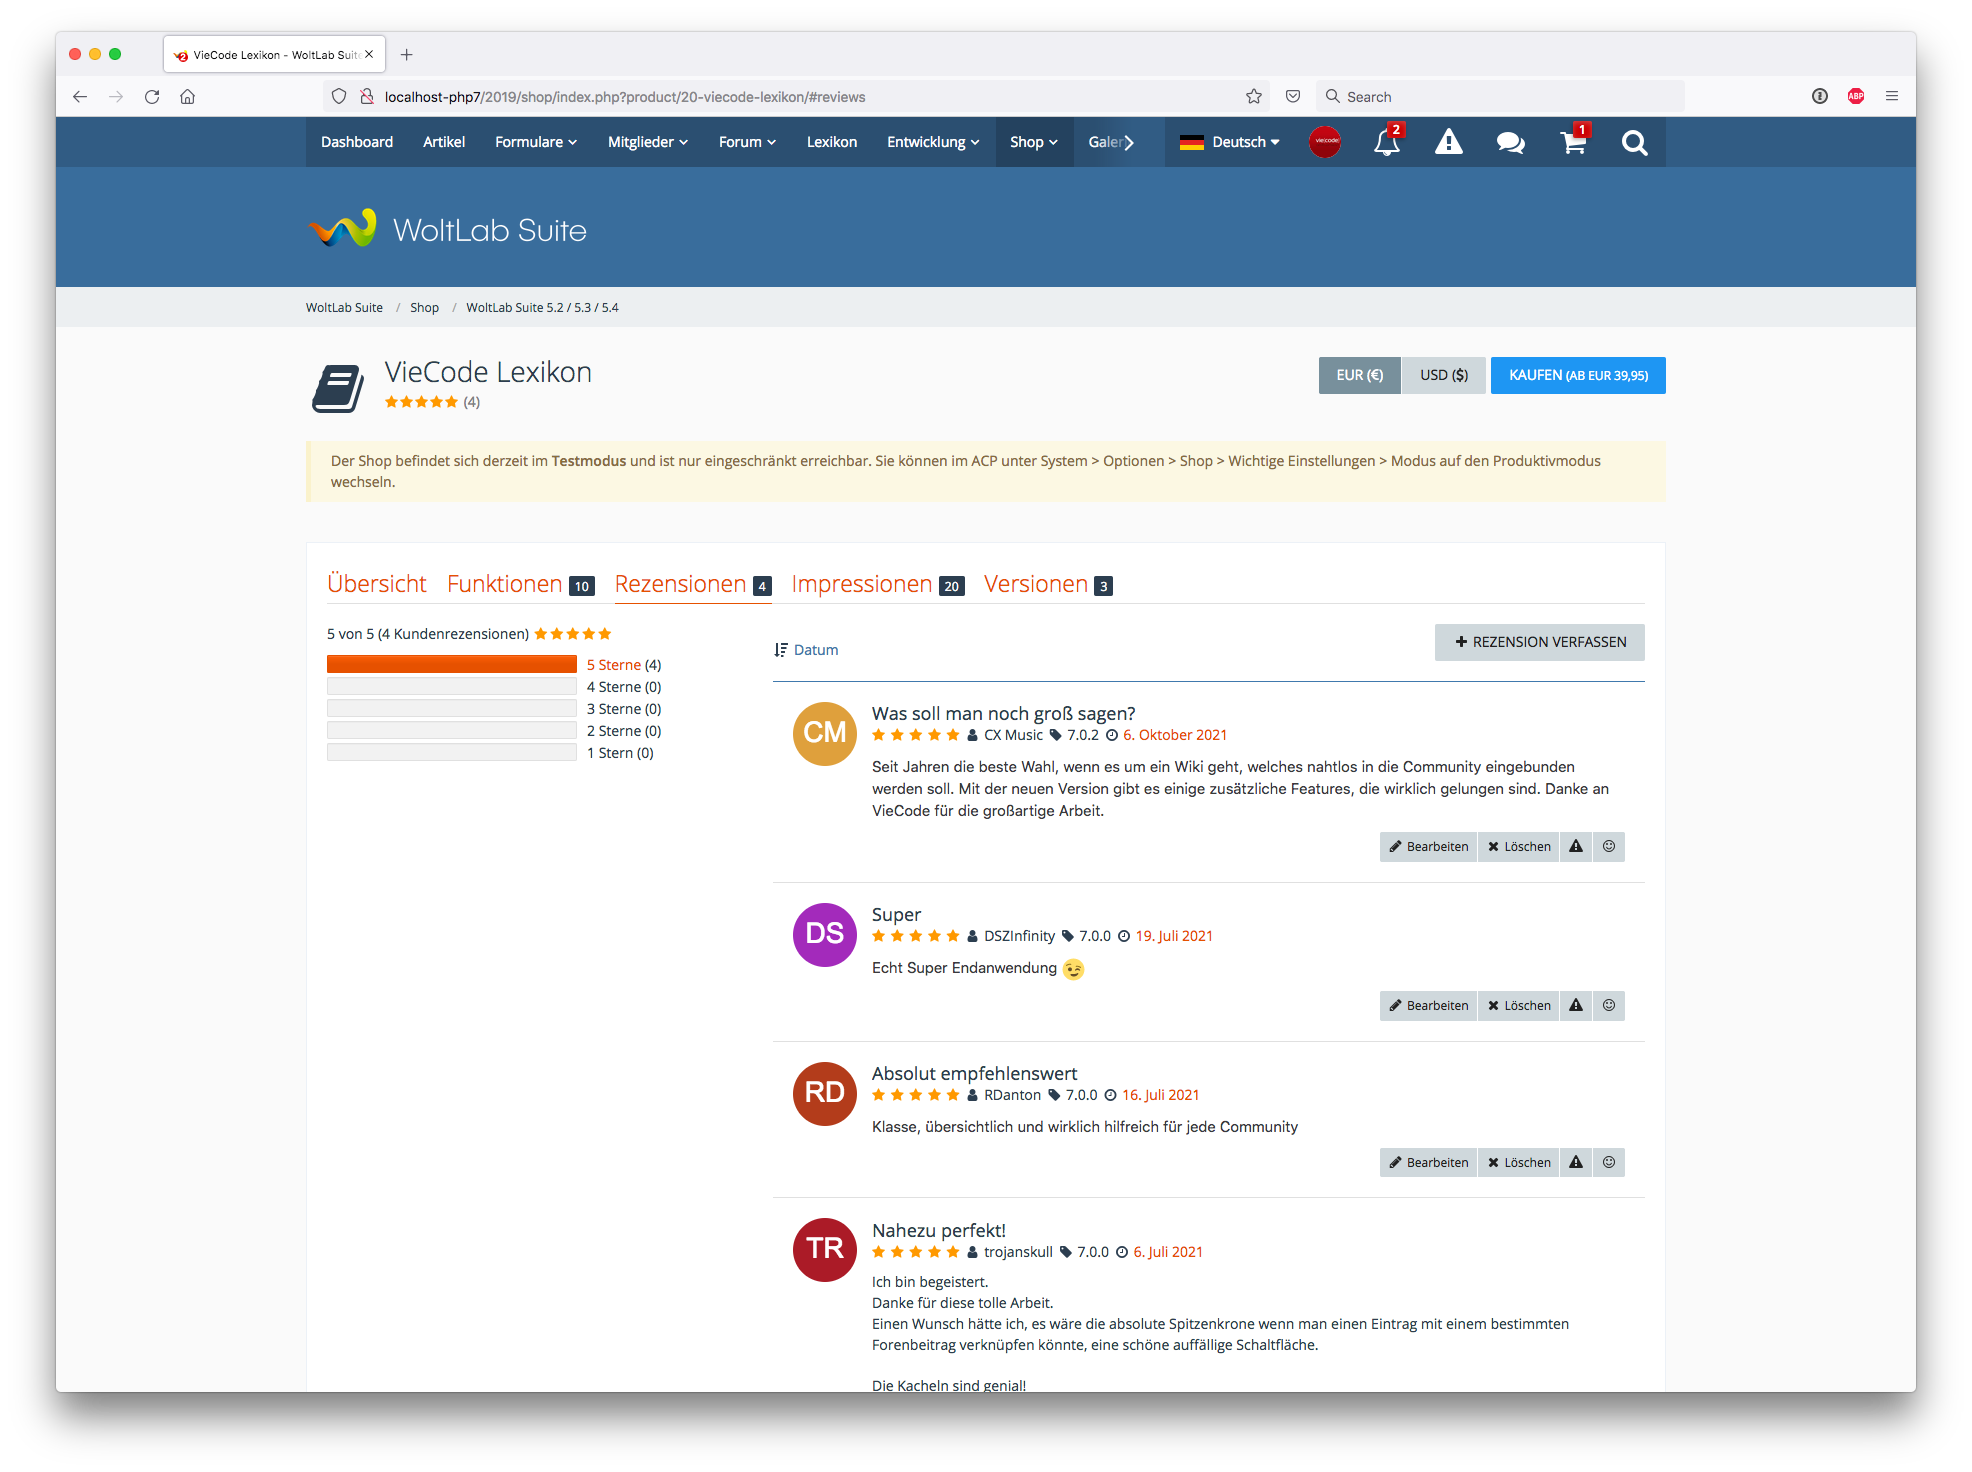Toggle sort order icon next to Datum

[781, 650]
